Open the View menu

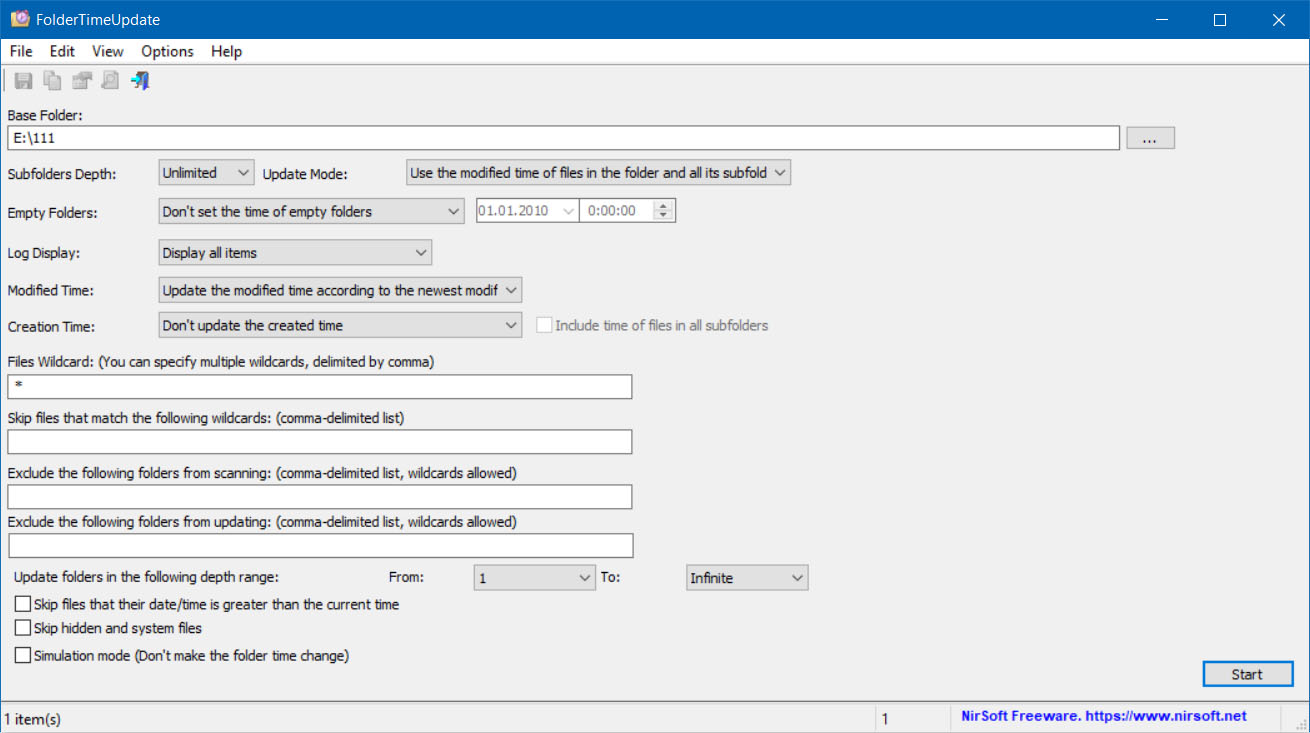pyautogui.click(x=108, y=51)
